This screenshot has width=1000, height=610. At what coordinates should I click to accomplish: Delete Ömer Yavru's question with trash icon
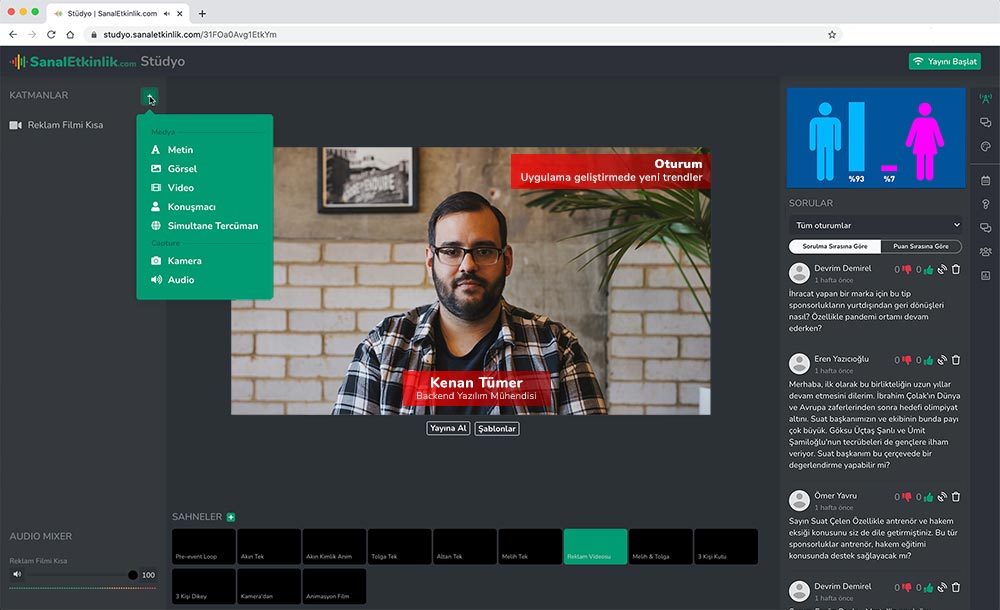pyautogui.click(x=956, y=496)
